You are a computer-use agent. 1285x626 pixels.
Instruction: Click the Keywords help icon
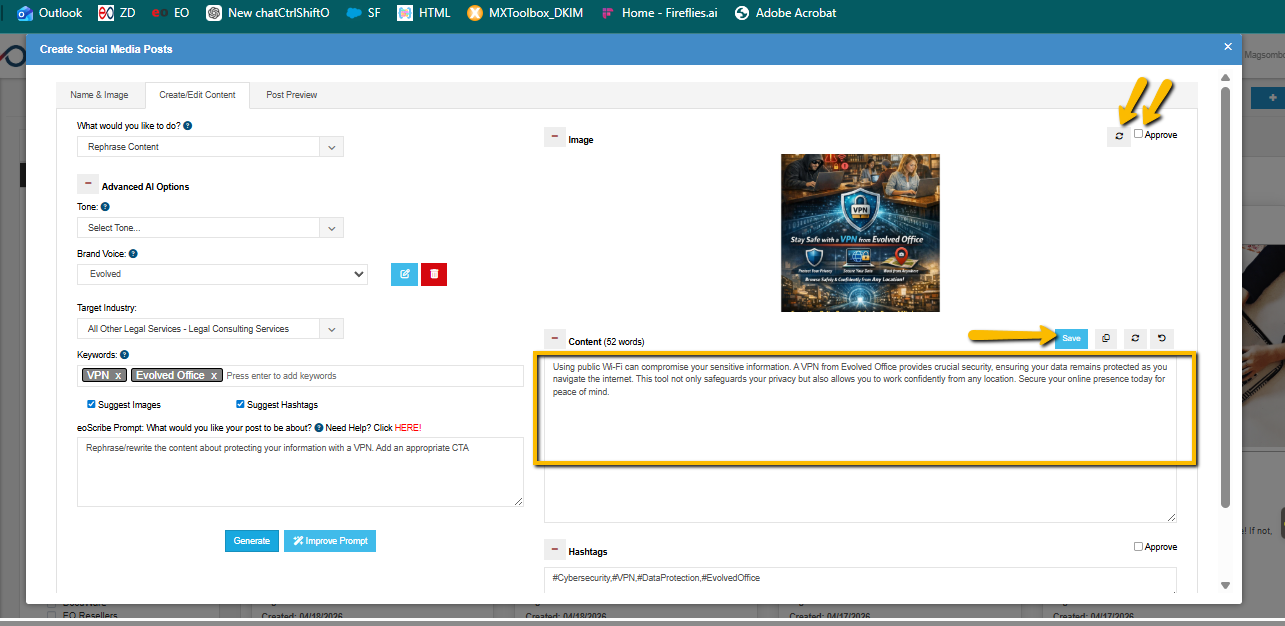click(x=124, y=354)
